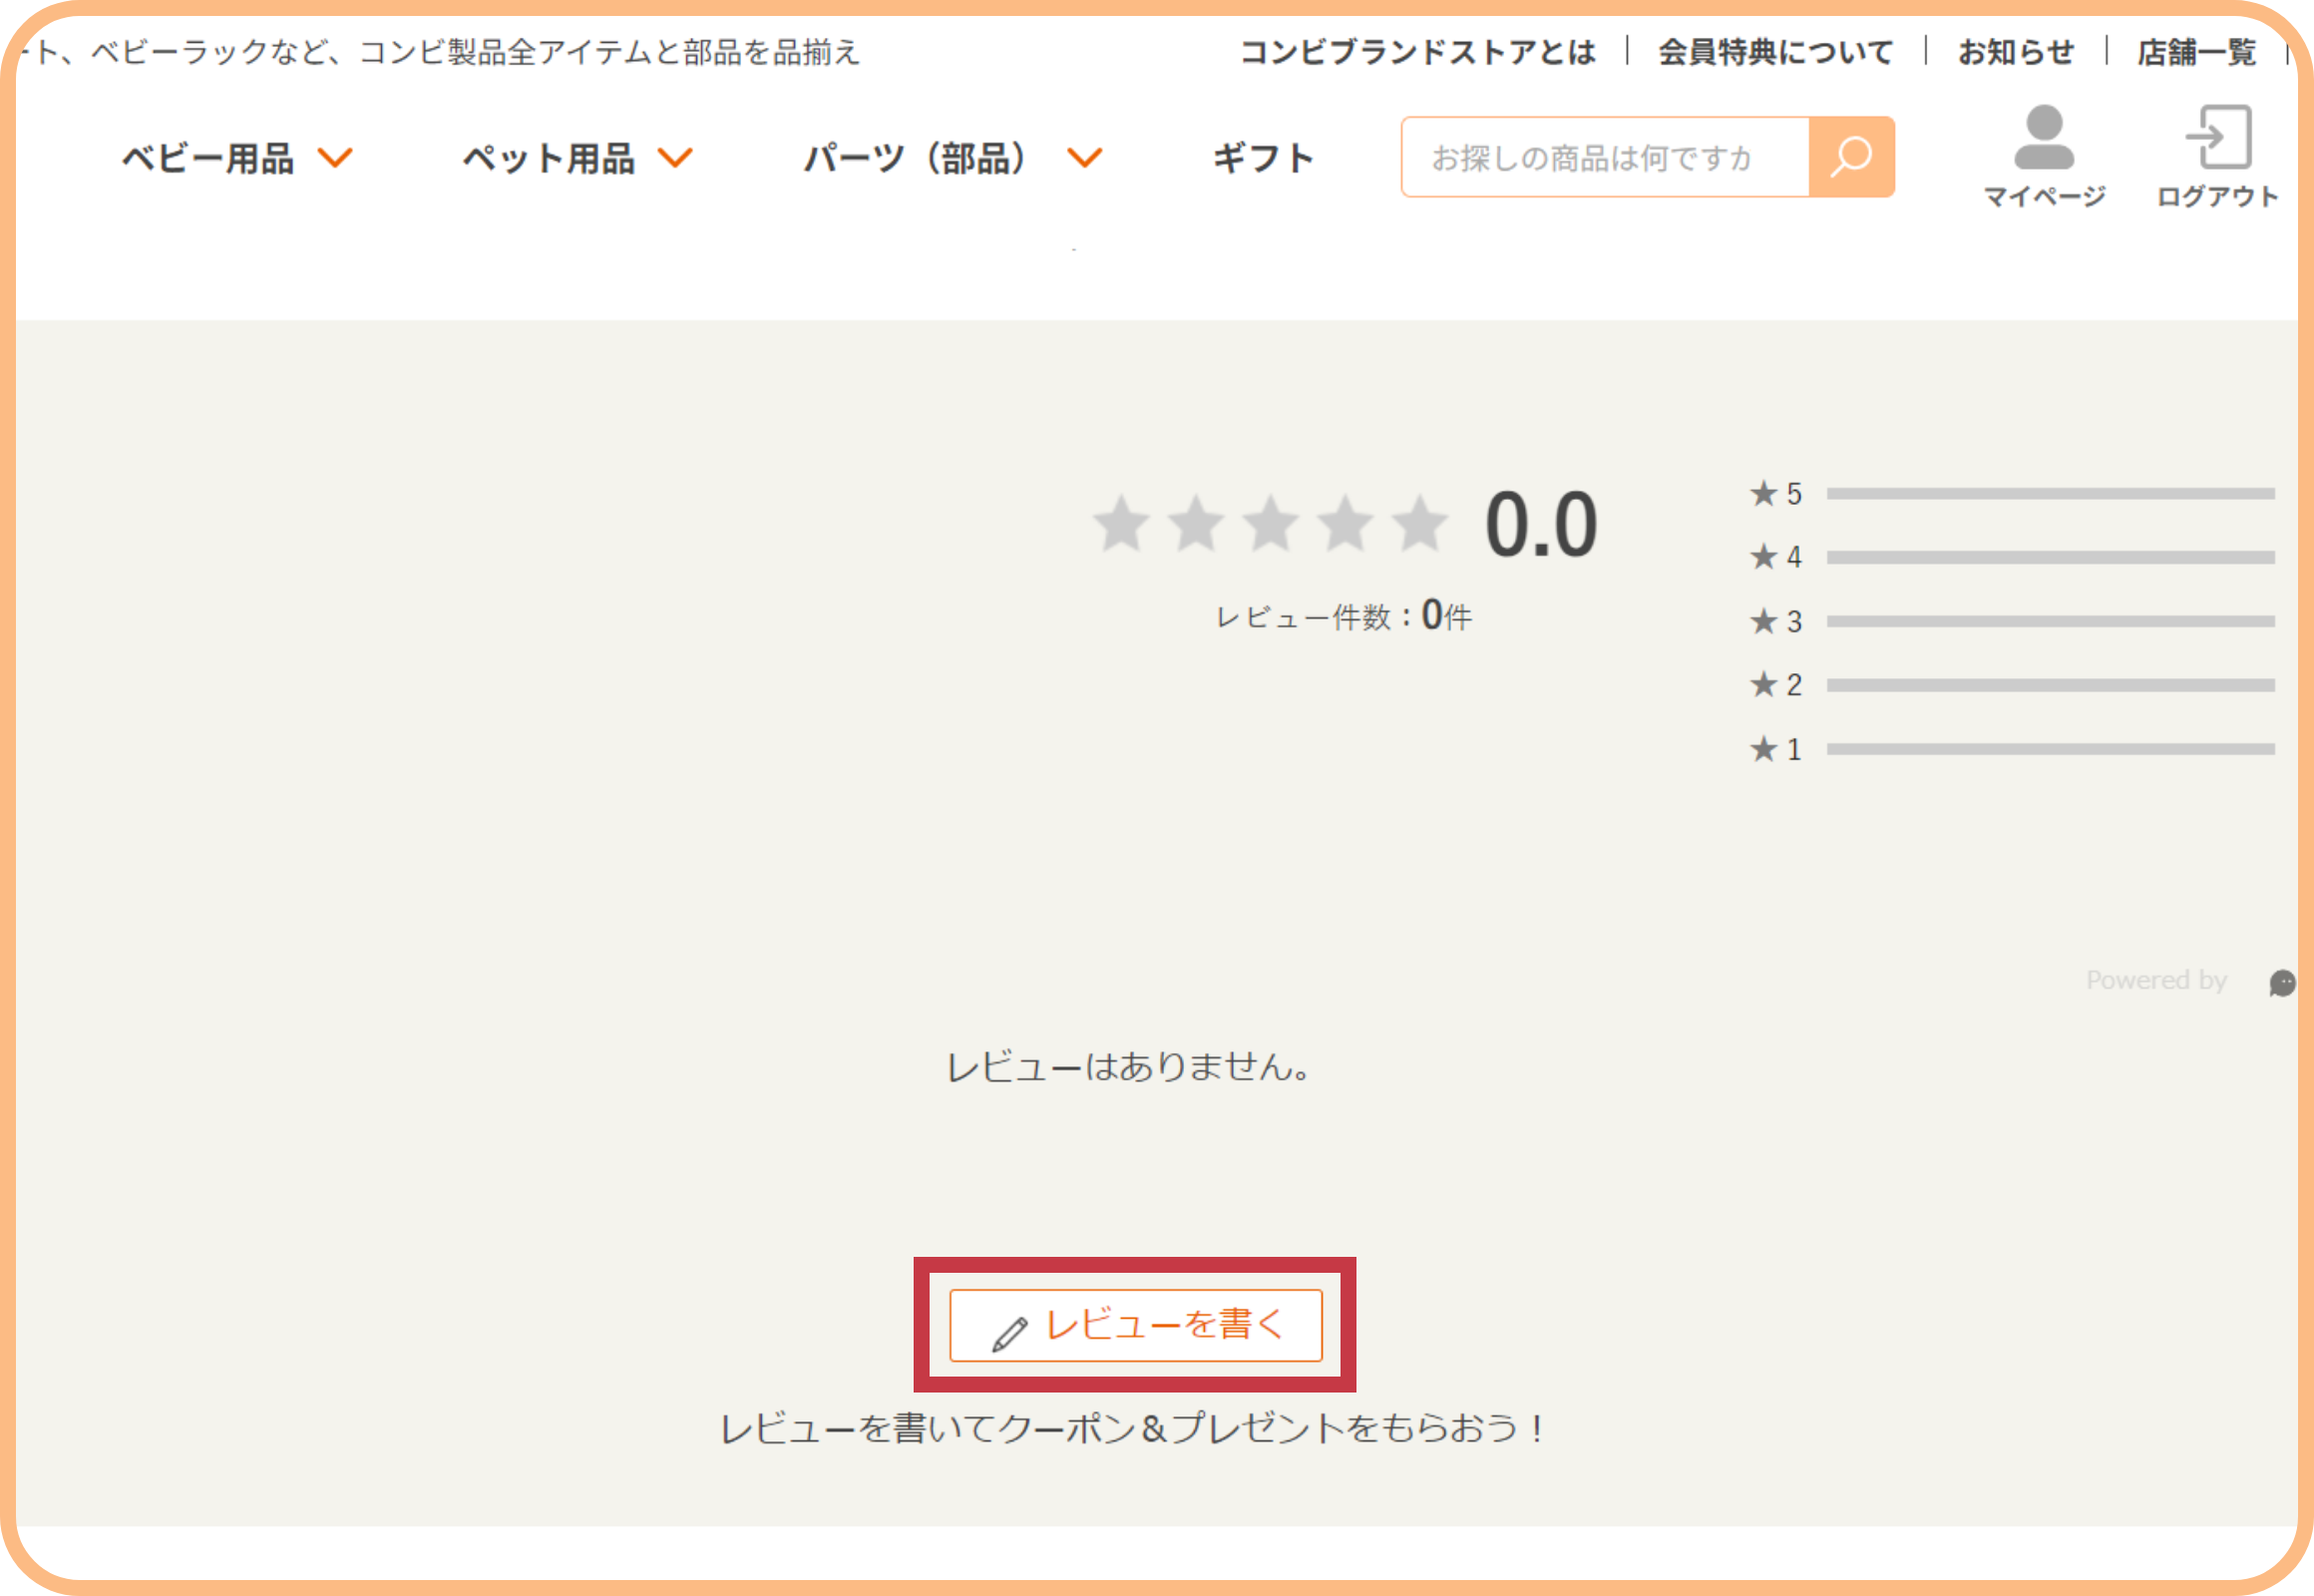
Task: Click the product search input field
Action: (1600, 156)
